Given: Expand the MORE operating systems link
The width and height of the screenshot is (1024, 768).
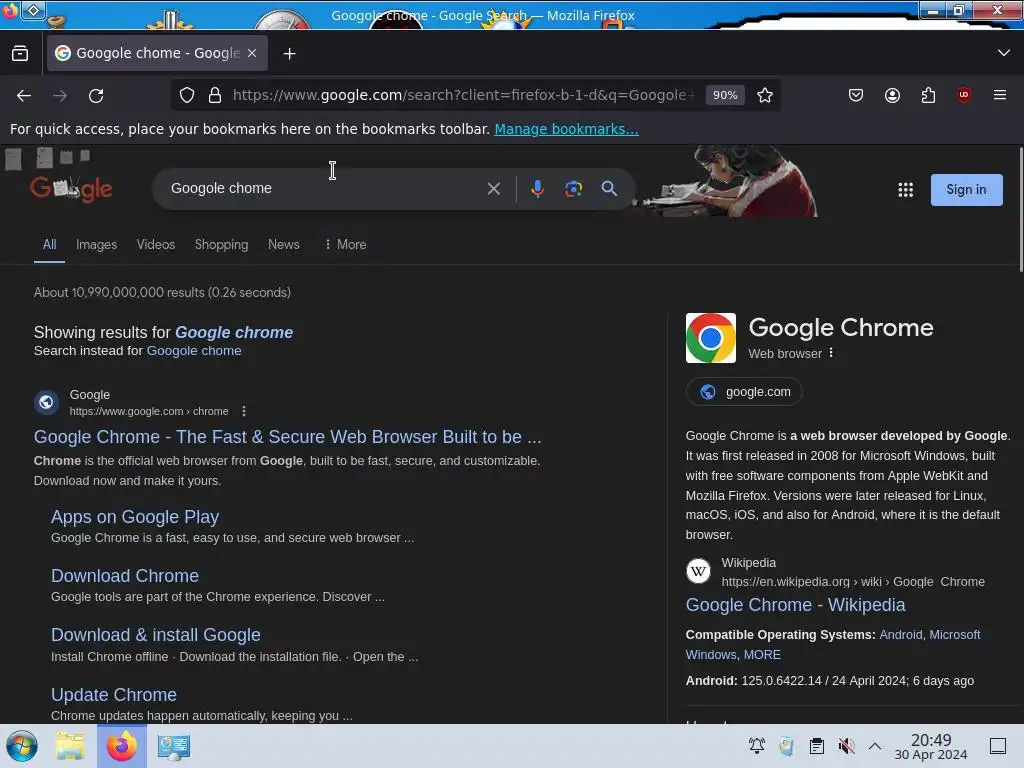Looking at the screenshot, I should click(762, 654).
